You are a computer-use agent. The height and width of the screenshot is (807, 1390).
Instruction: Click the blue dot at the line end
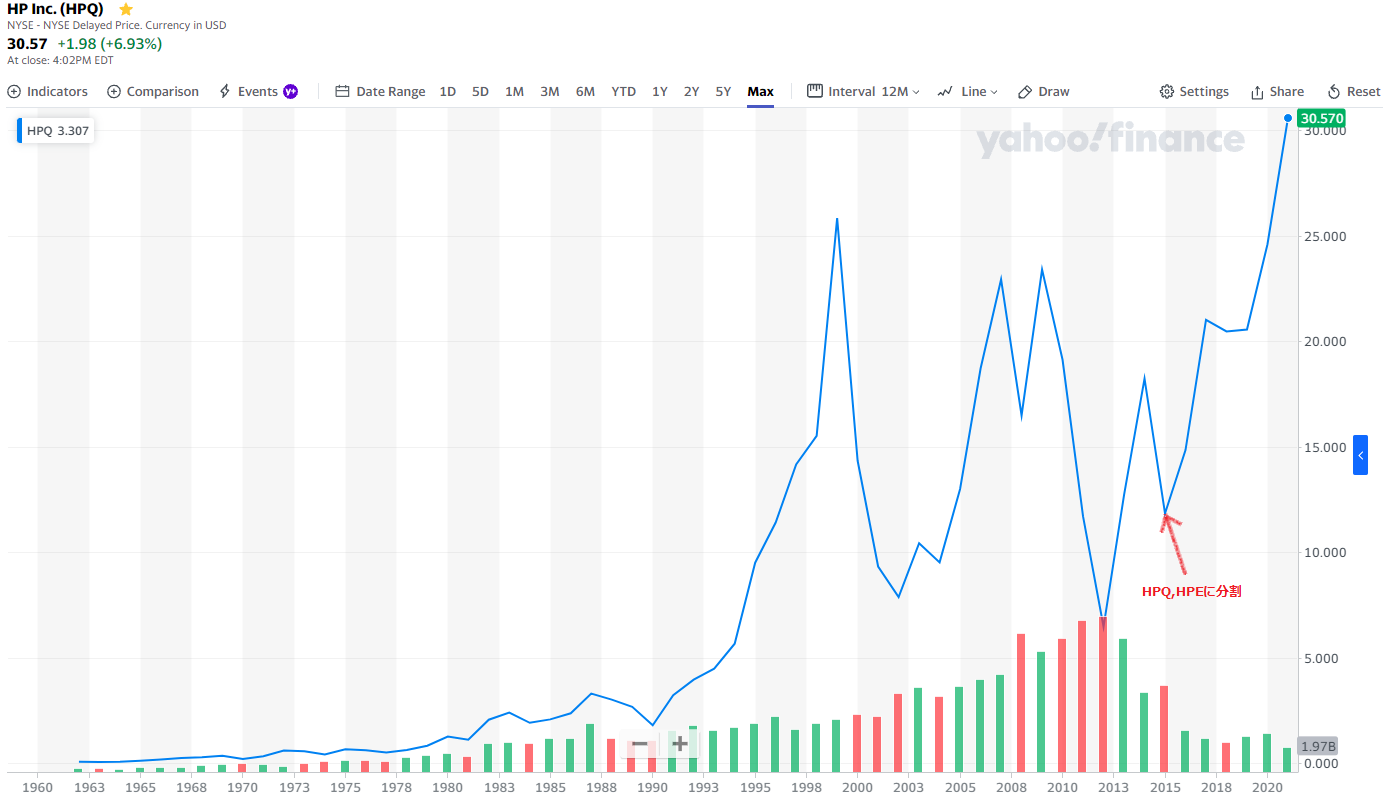click(x=1287, y=118)
